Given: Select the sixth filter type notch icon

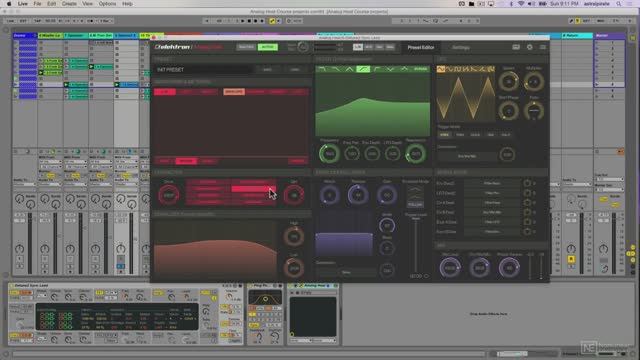Looking at the screenshot, I should point(391,69).
